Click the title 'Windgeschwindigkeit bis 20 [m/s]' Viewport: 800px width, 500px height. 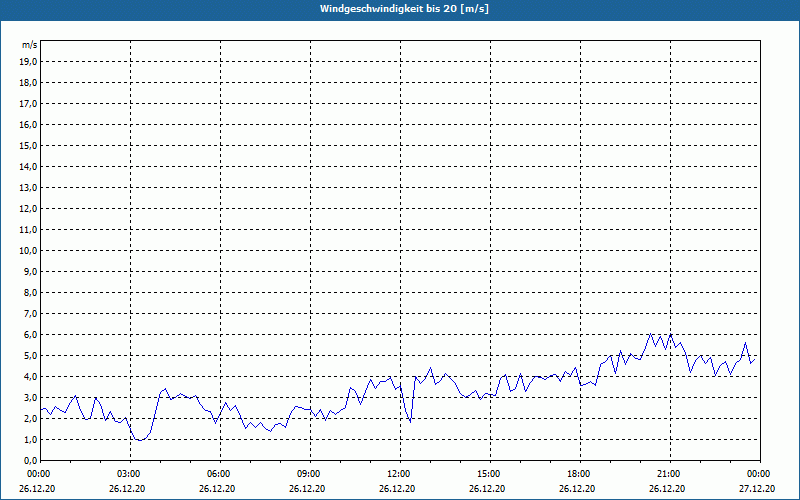(x=404, y=9)
